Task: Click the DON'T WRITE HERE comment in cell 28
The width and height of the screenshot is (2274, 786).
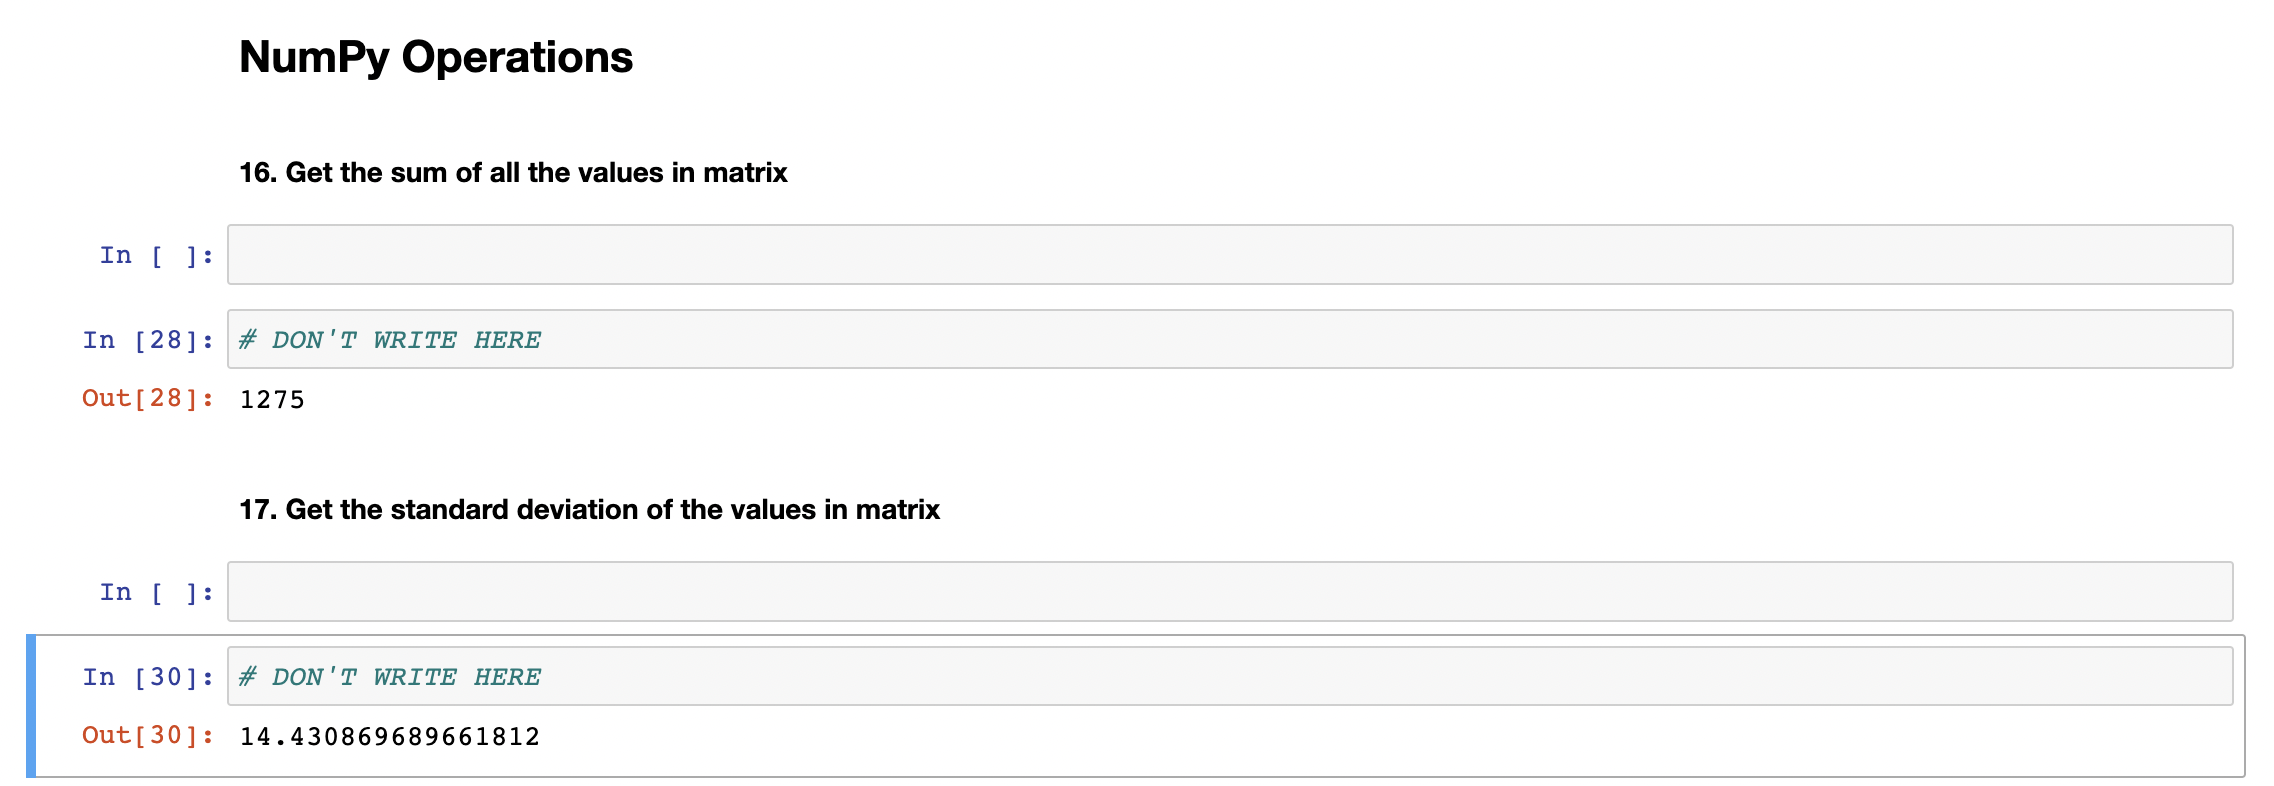Action: [389, 339]
